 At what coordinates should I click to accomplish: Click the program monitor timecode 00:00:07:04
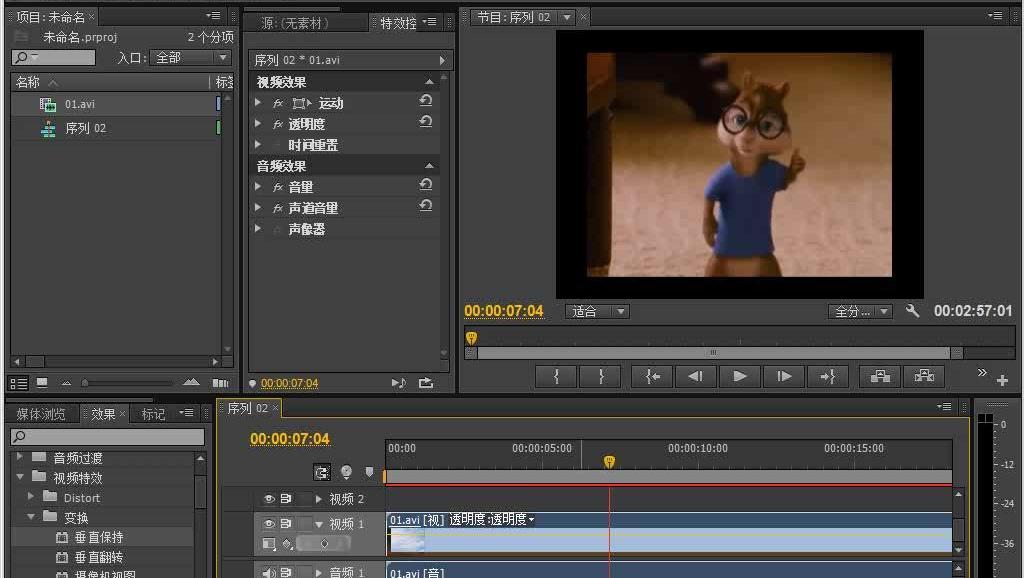pyautogui.click(x=504, y=311)
